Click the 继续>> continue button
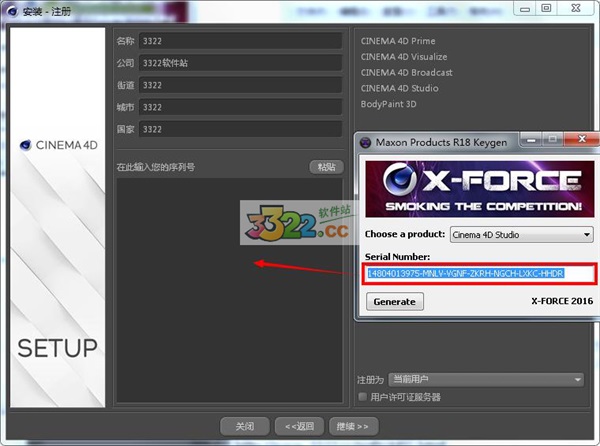600x446 pixels. coord(354,426)
